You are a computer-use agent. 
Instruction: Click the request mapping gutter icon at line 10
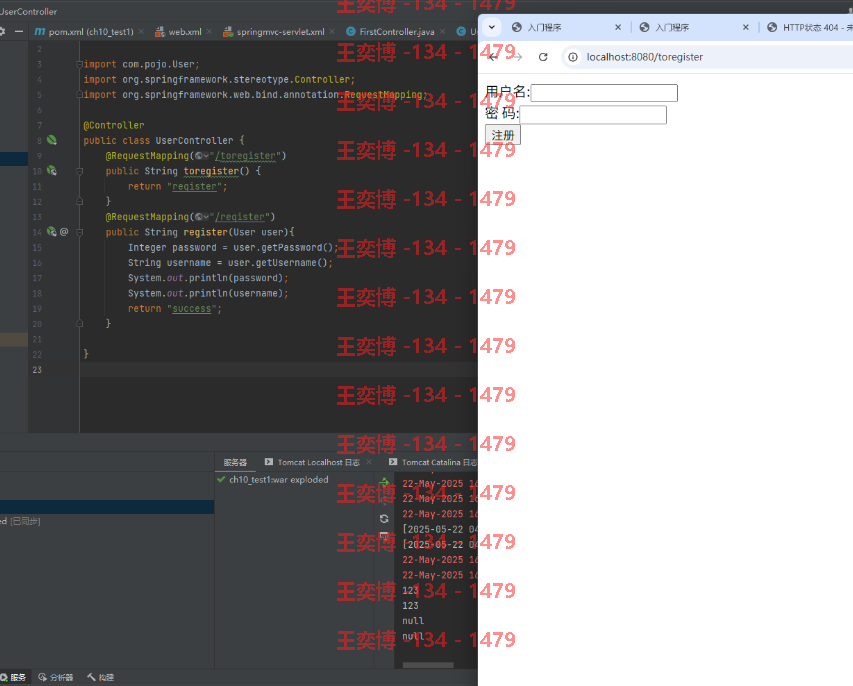[52, 170]
